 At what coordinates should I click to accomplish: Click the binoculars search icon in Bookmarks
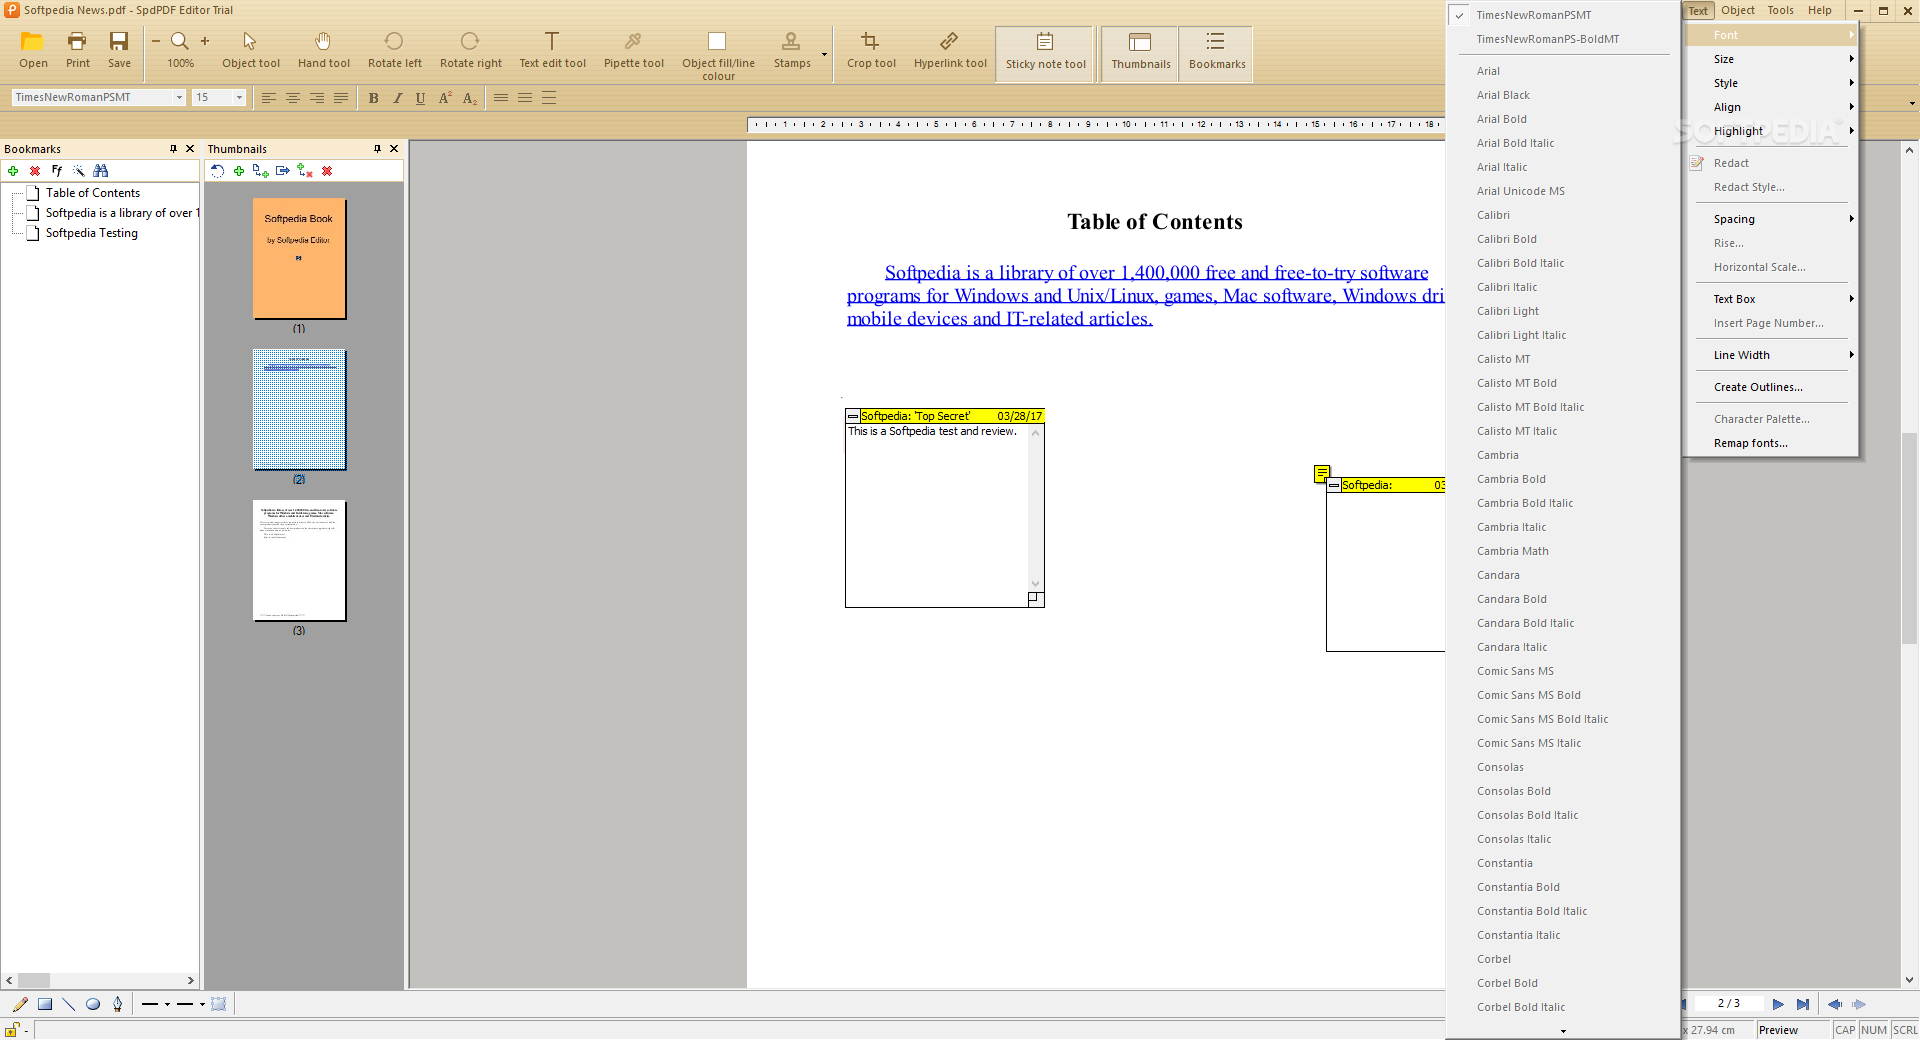100,171
